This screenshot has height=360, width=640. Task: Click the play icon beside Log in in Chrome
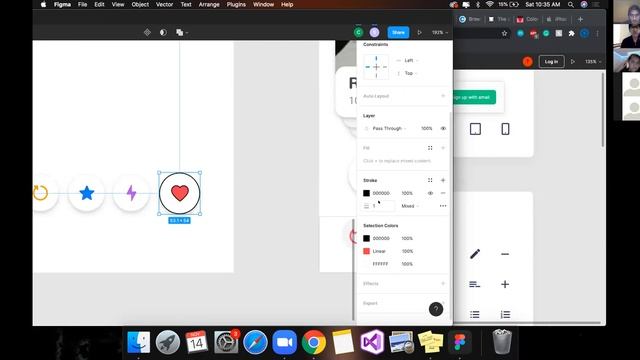(573, 62)
